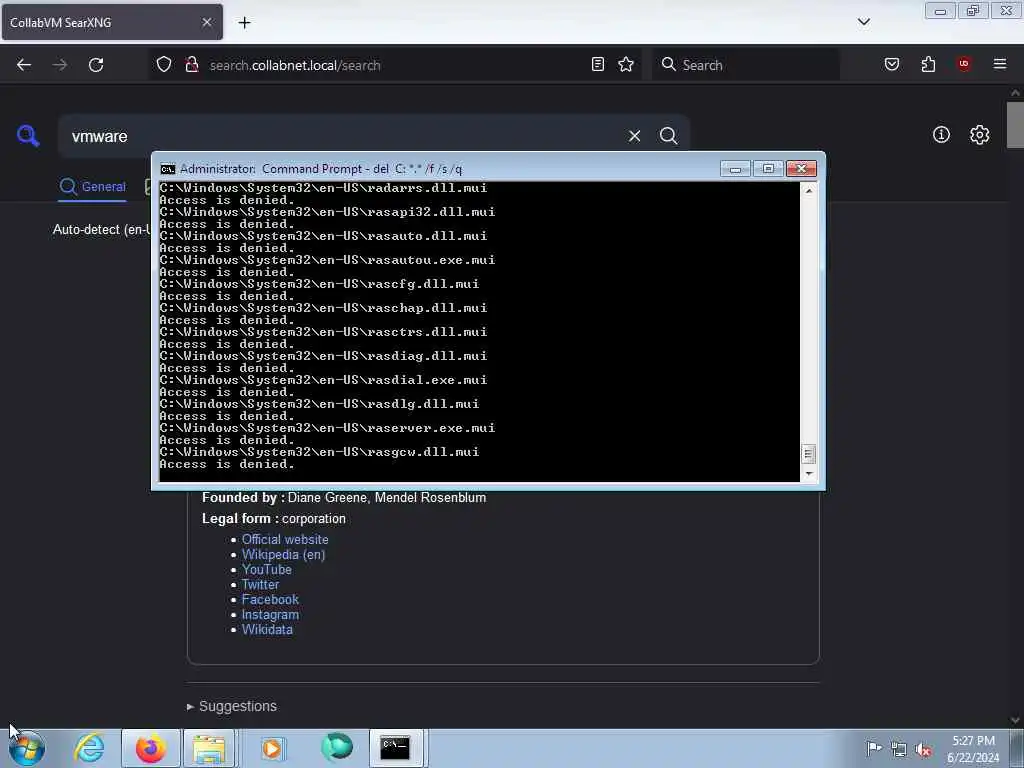Click the browser page scrollbar thumb

pos(1015,125)
